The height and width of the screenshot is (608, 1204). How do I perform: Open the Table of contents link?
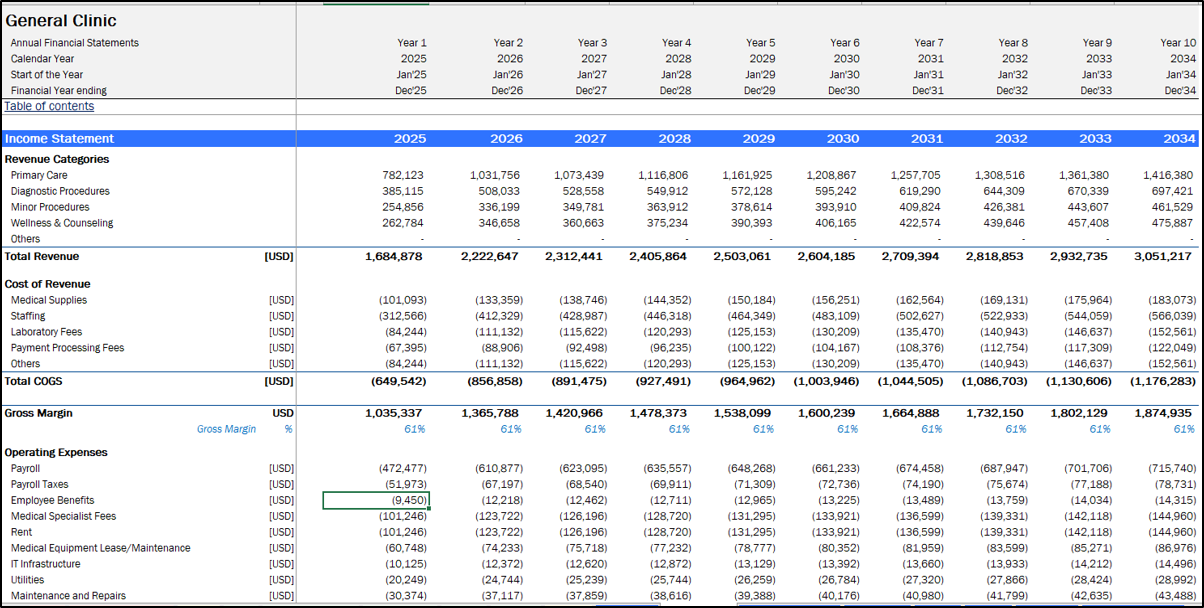coord(49,106)
